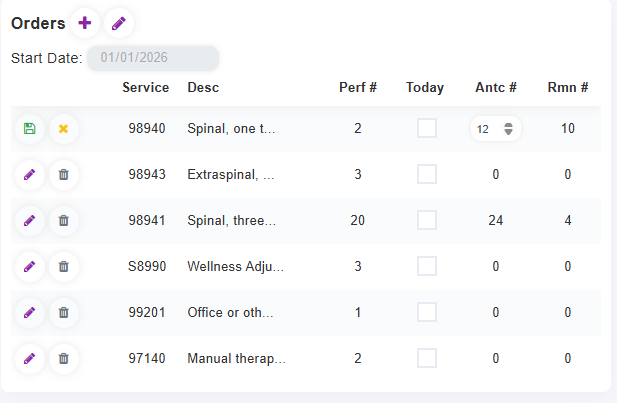617x403 pixels.
Task: Delete the 99201 Office order row
Action: click(64, 312)
